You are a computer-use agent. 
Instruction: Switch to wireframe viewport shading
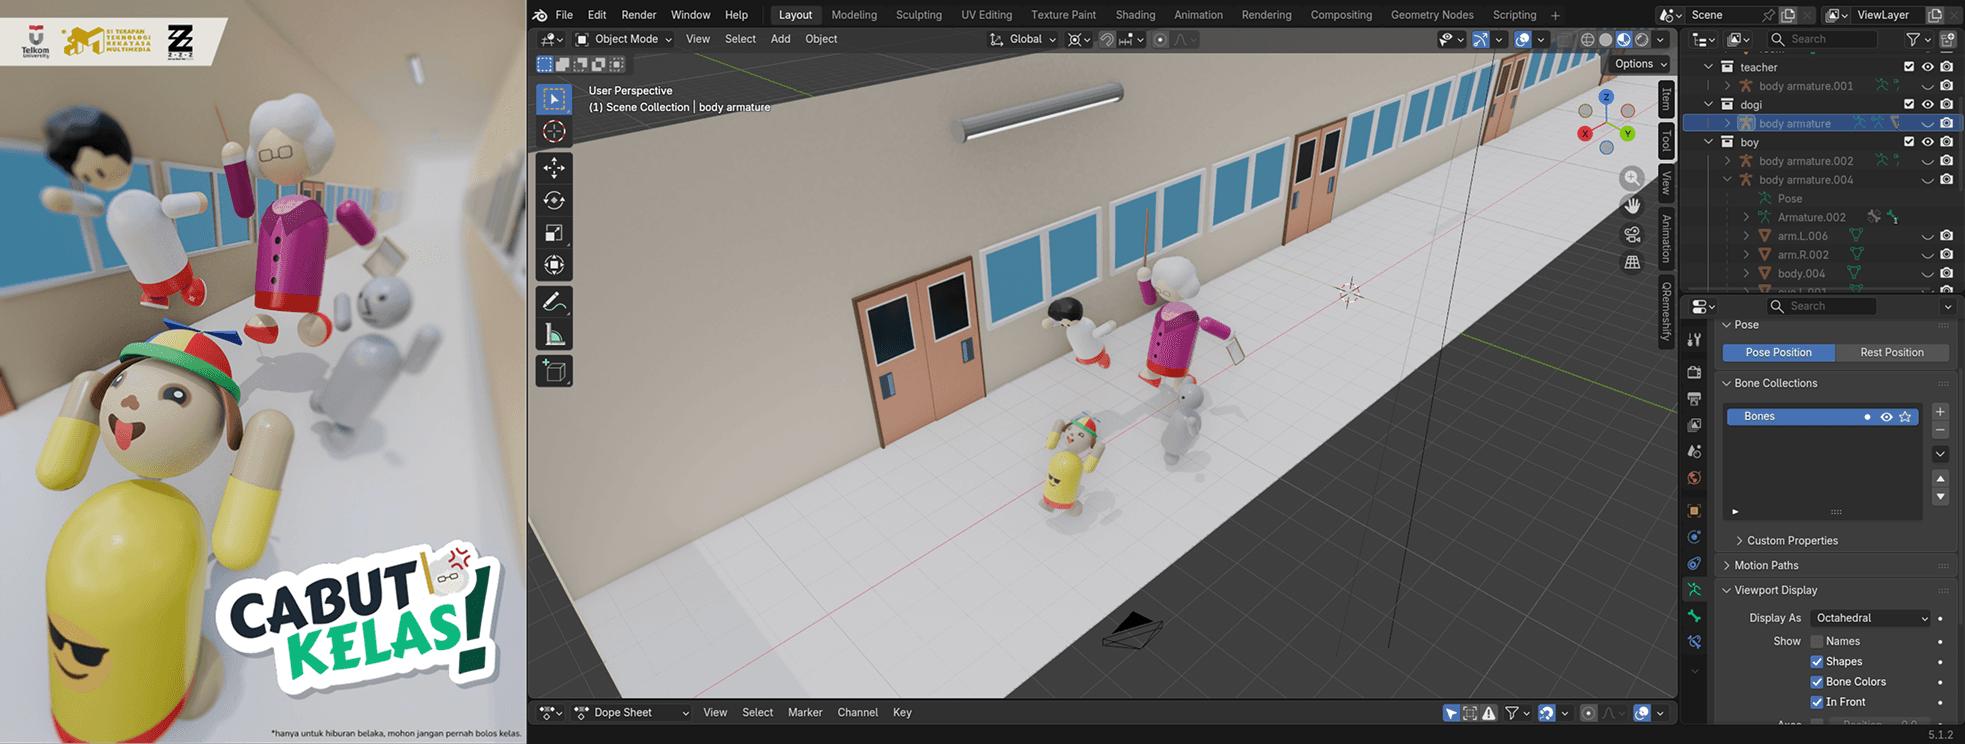[1587, 40]
